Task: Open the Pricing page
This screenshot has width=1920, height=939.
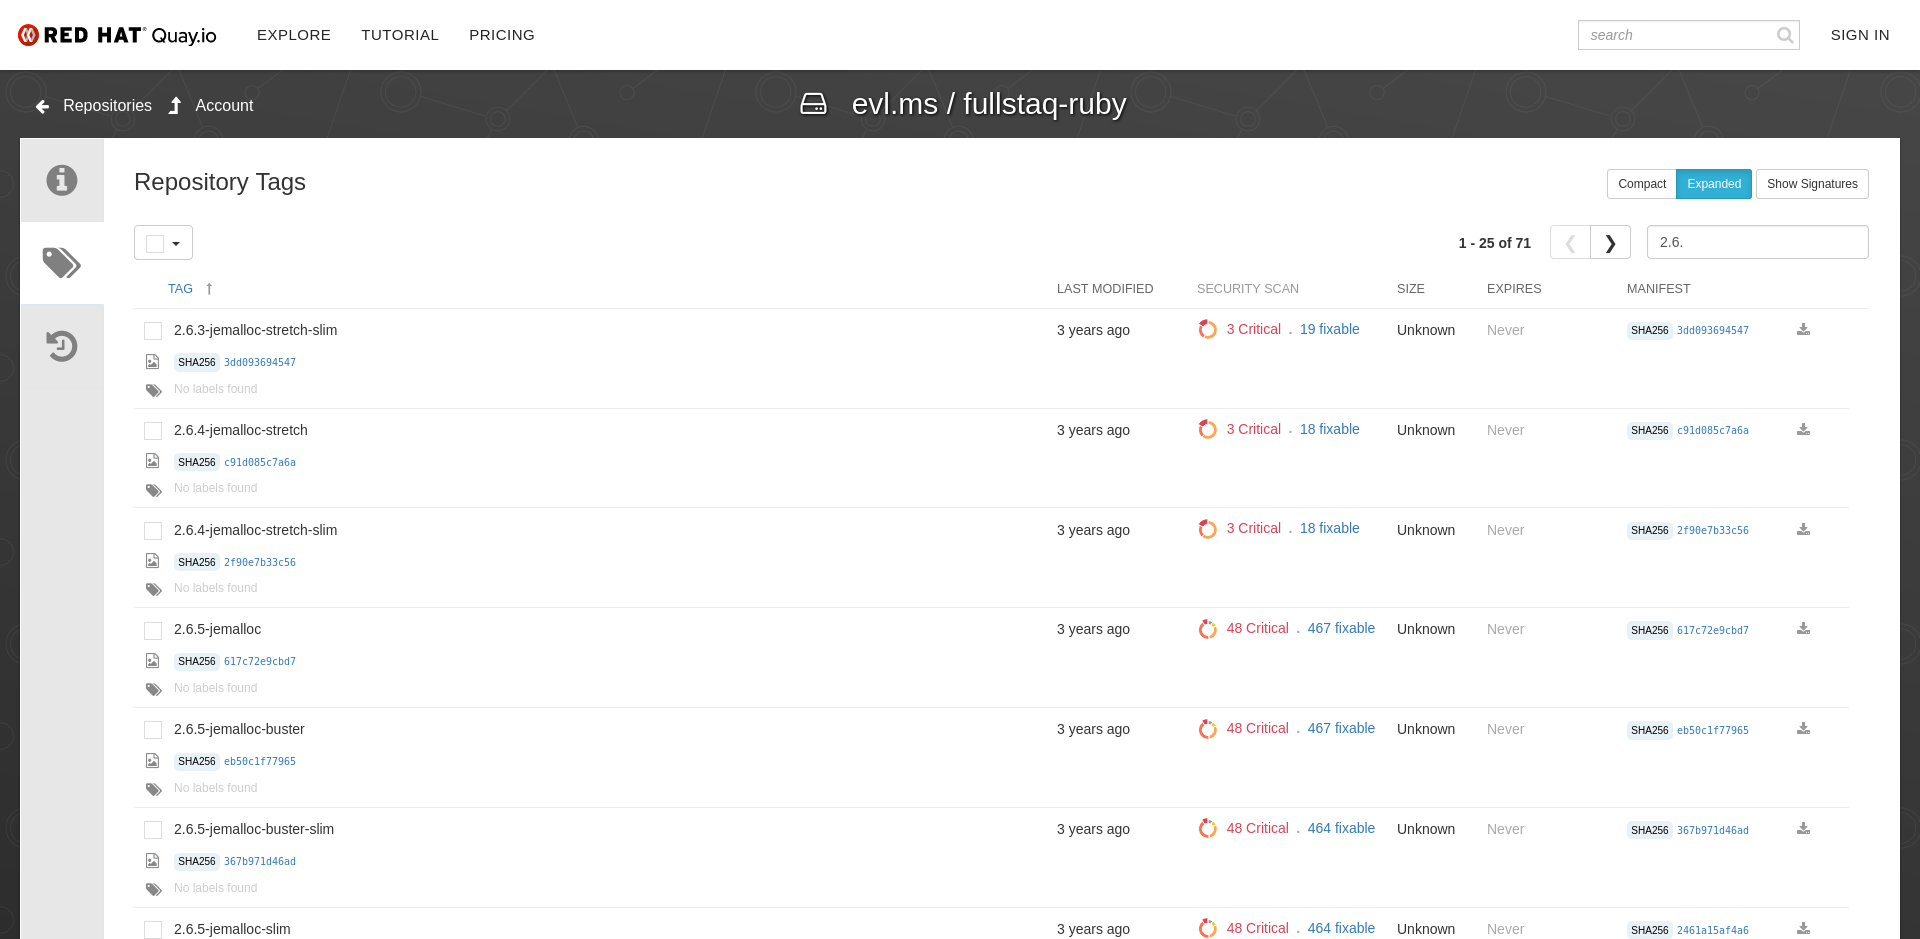Action: 502,35
